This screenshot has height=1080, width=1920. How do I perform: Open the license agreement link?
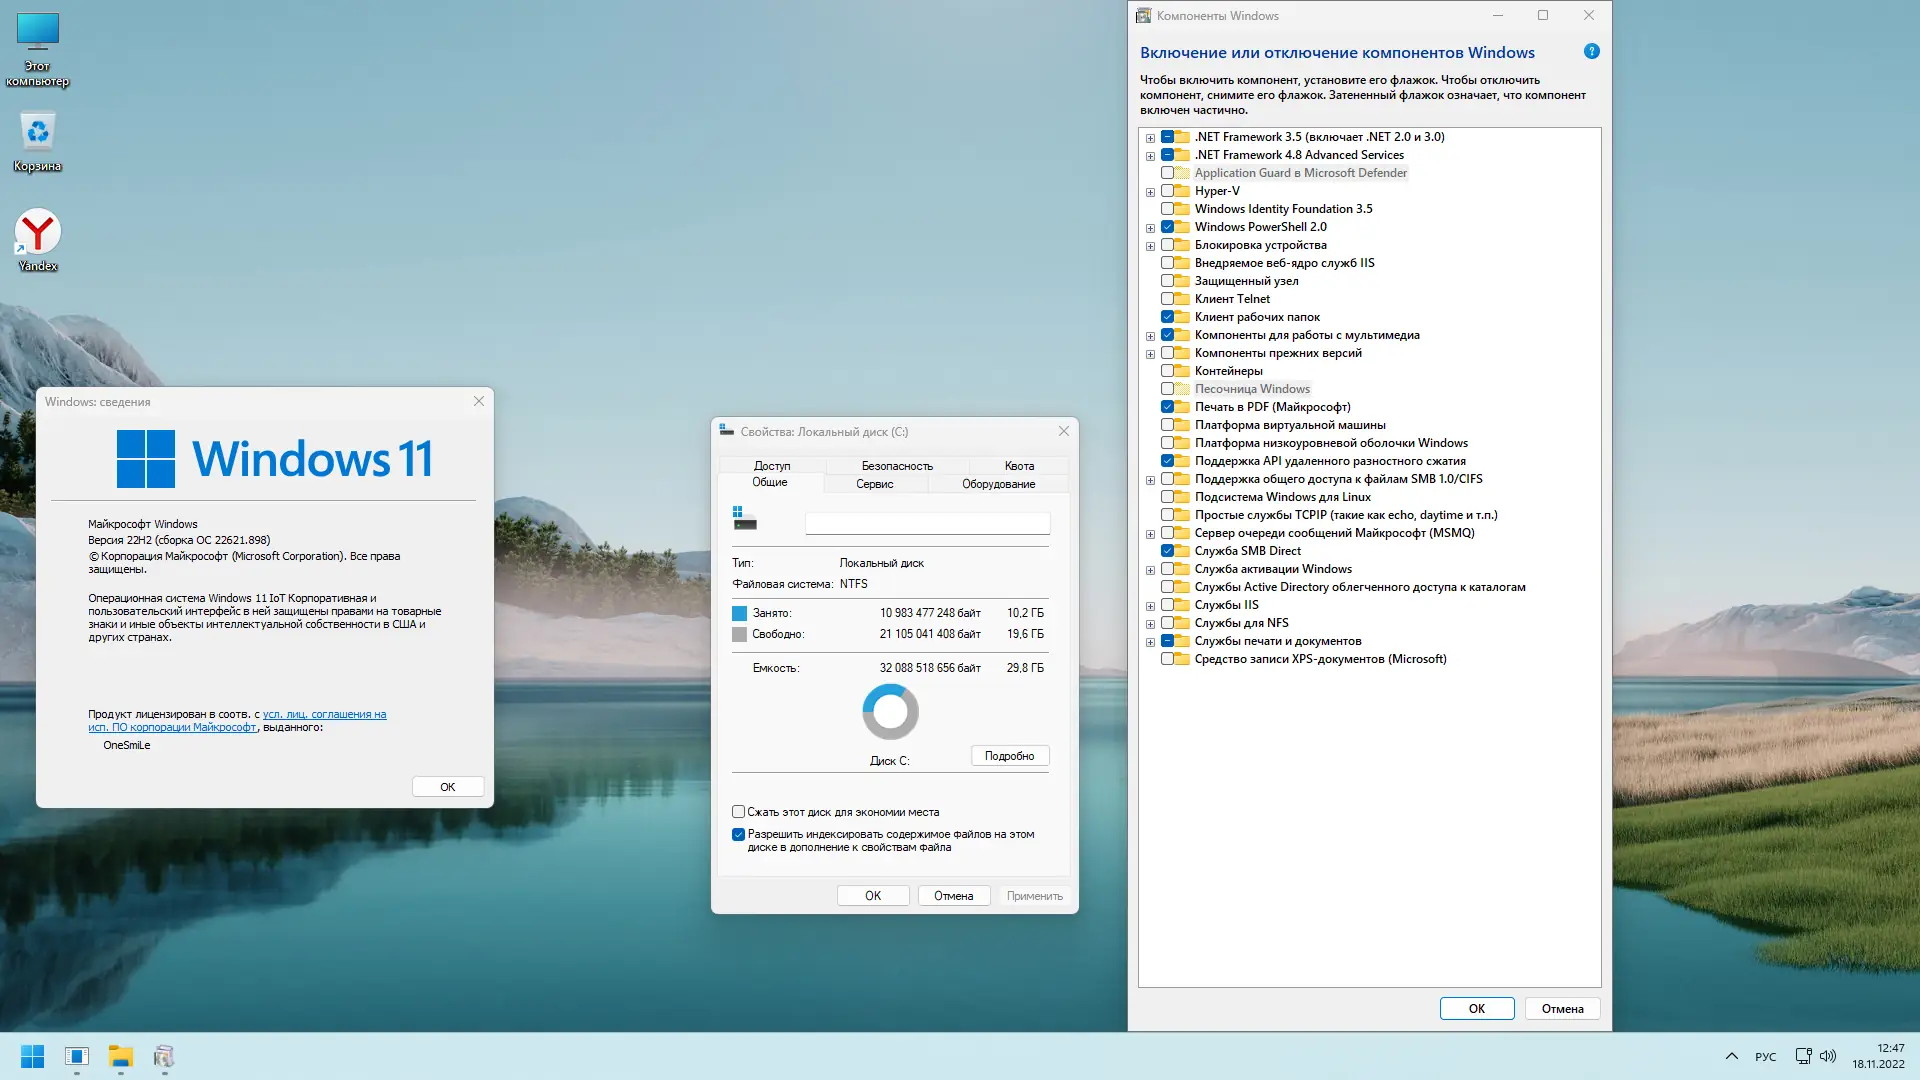324,714
